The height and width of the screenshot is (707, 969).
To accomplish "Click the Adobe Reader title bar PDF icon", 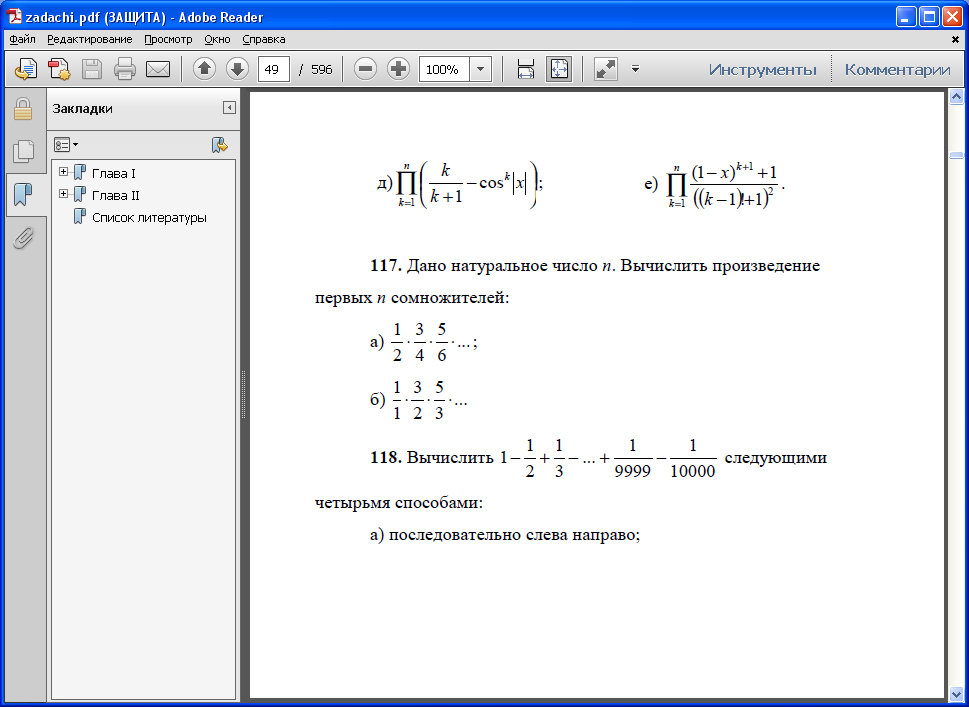I will tap(14, 17).
